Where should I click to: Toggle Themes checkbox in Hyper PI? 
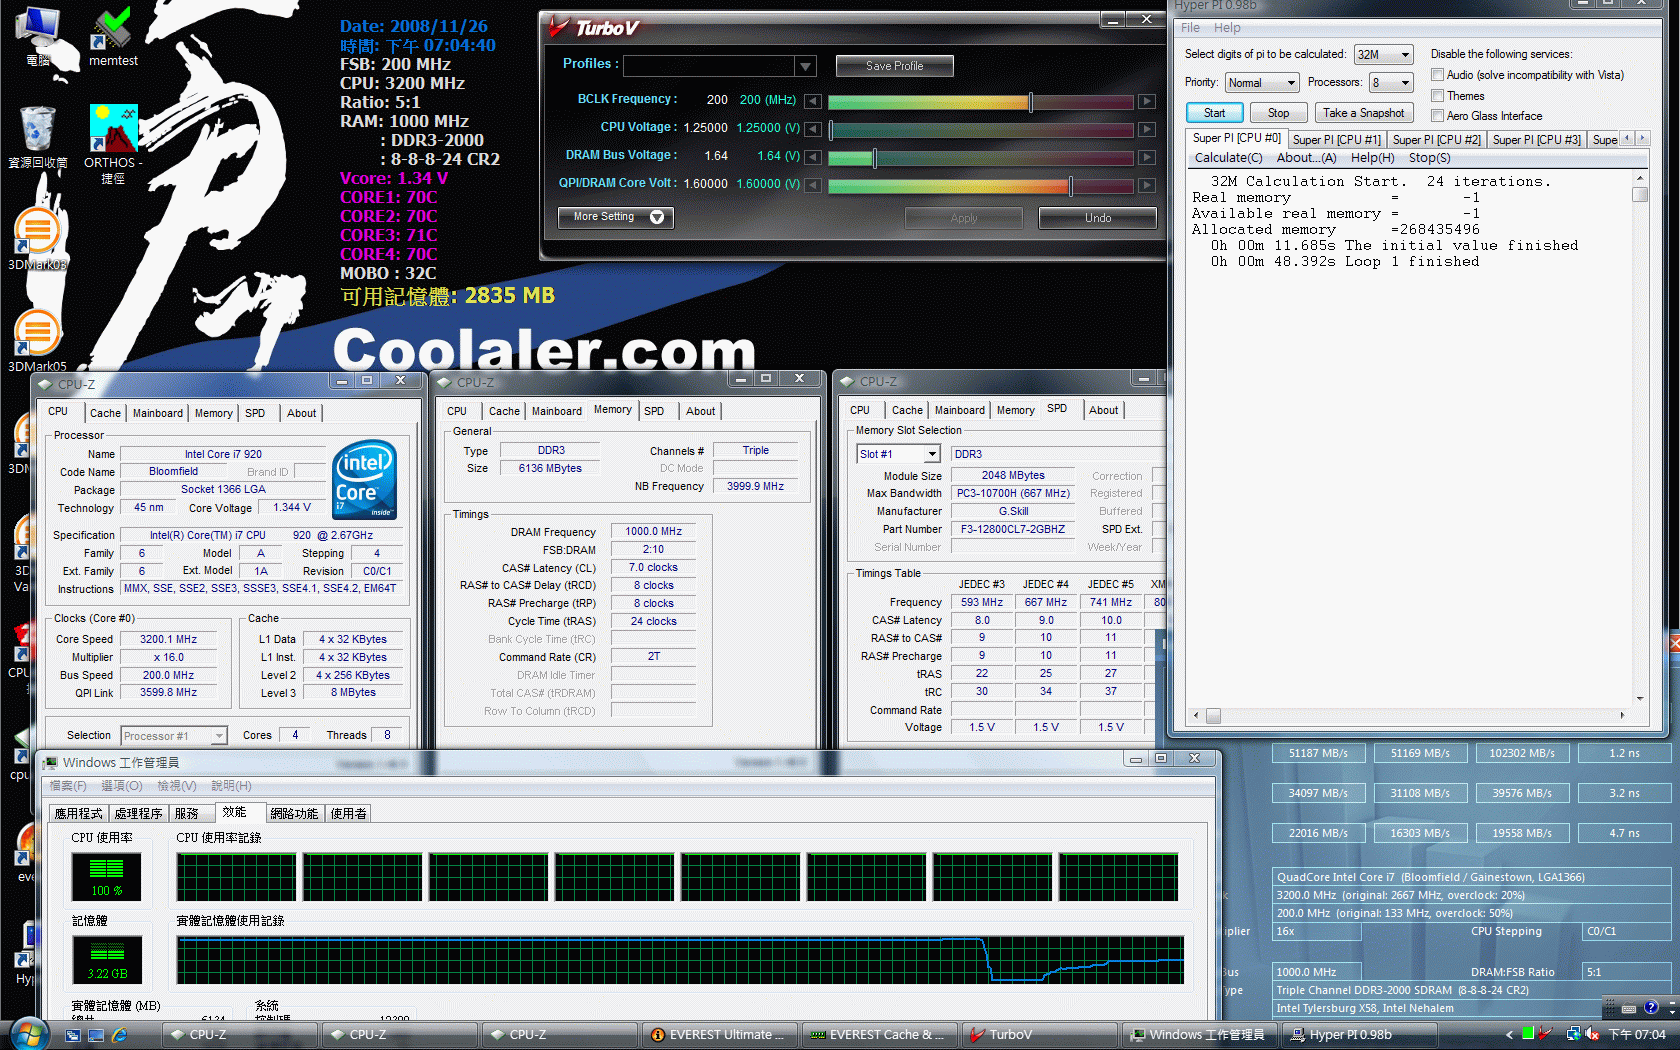[x=1437, y=96]
